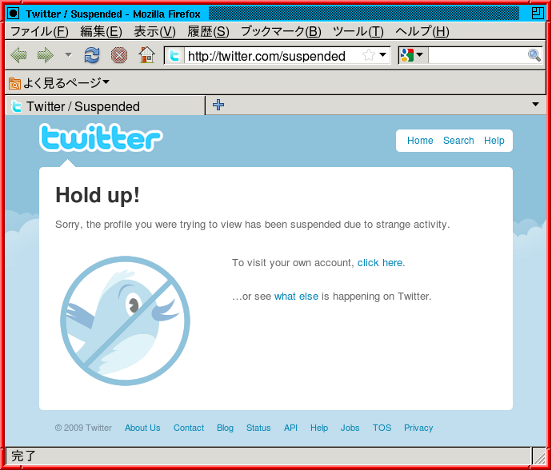
Task: Open the ブックマーク(B) menu
Action: pyautogui.click(x=281, y=32)
